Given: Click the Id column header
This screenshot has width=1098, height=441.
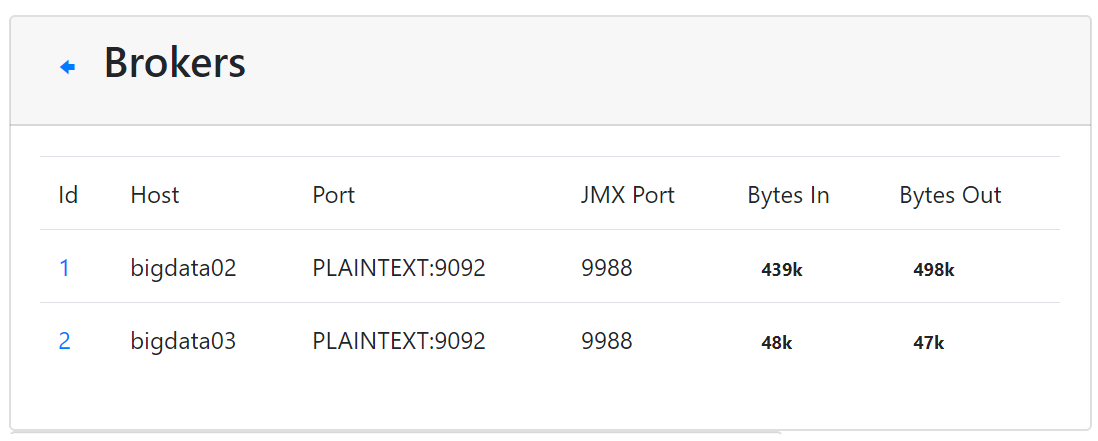Looking at the screenshot, I should coord(68,195).
